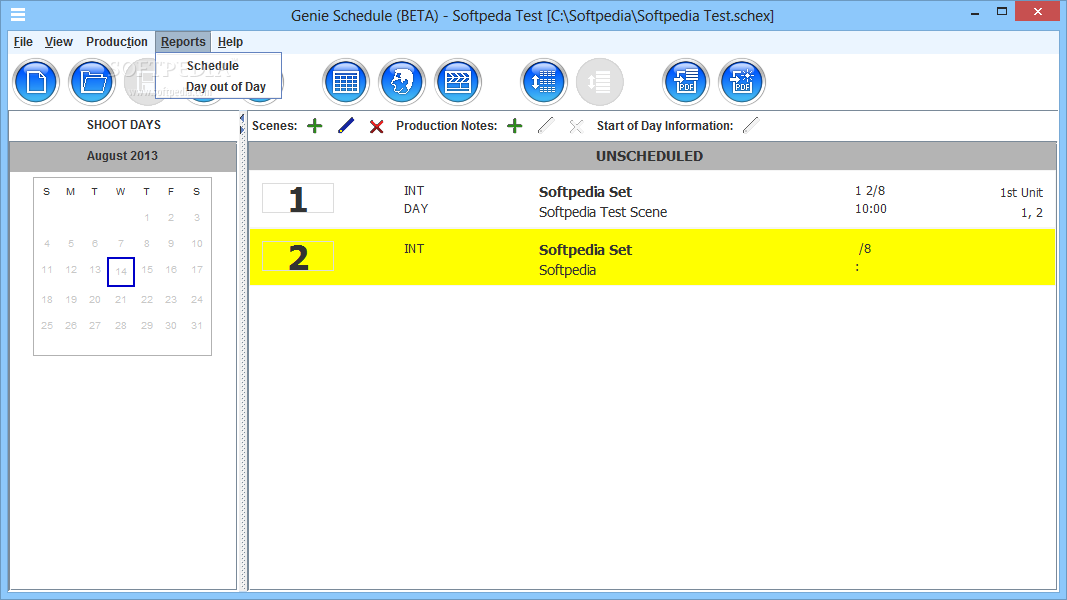Screen dimensions: 1067x600
Task: Click the SHOOT DAYS panel heading
Action: [x=124, y=125]
